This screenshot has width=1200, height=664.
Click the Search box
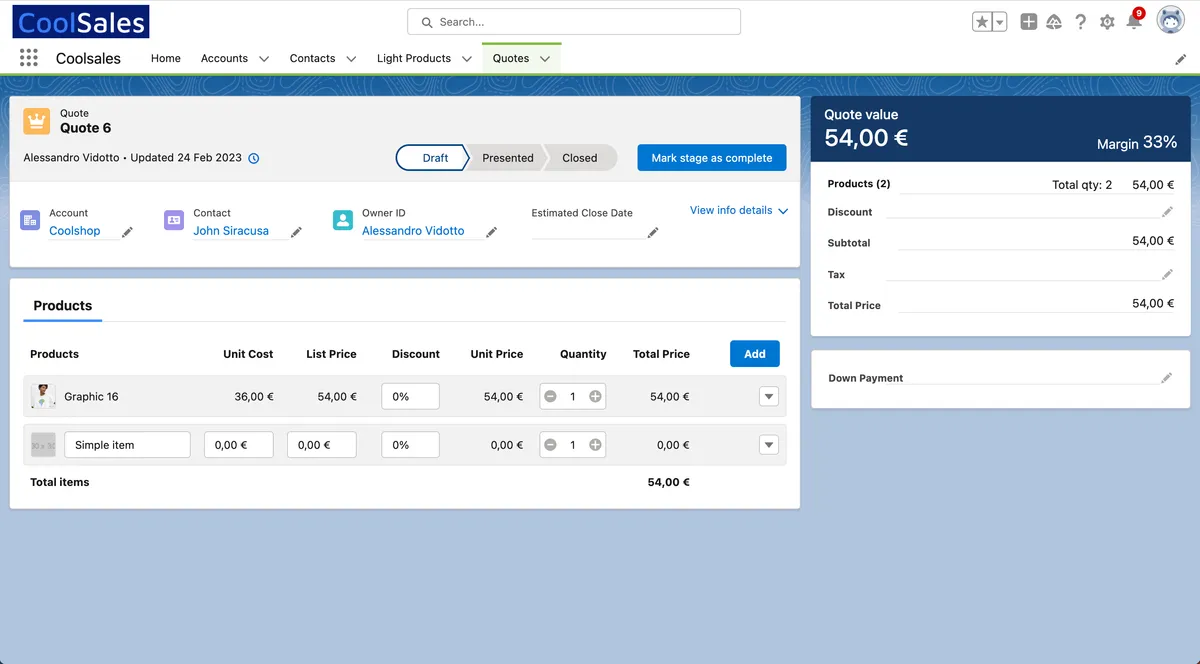[574, 22]
